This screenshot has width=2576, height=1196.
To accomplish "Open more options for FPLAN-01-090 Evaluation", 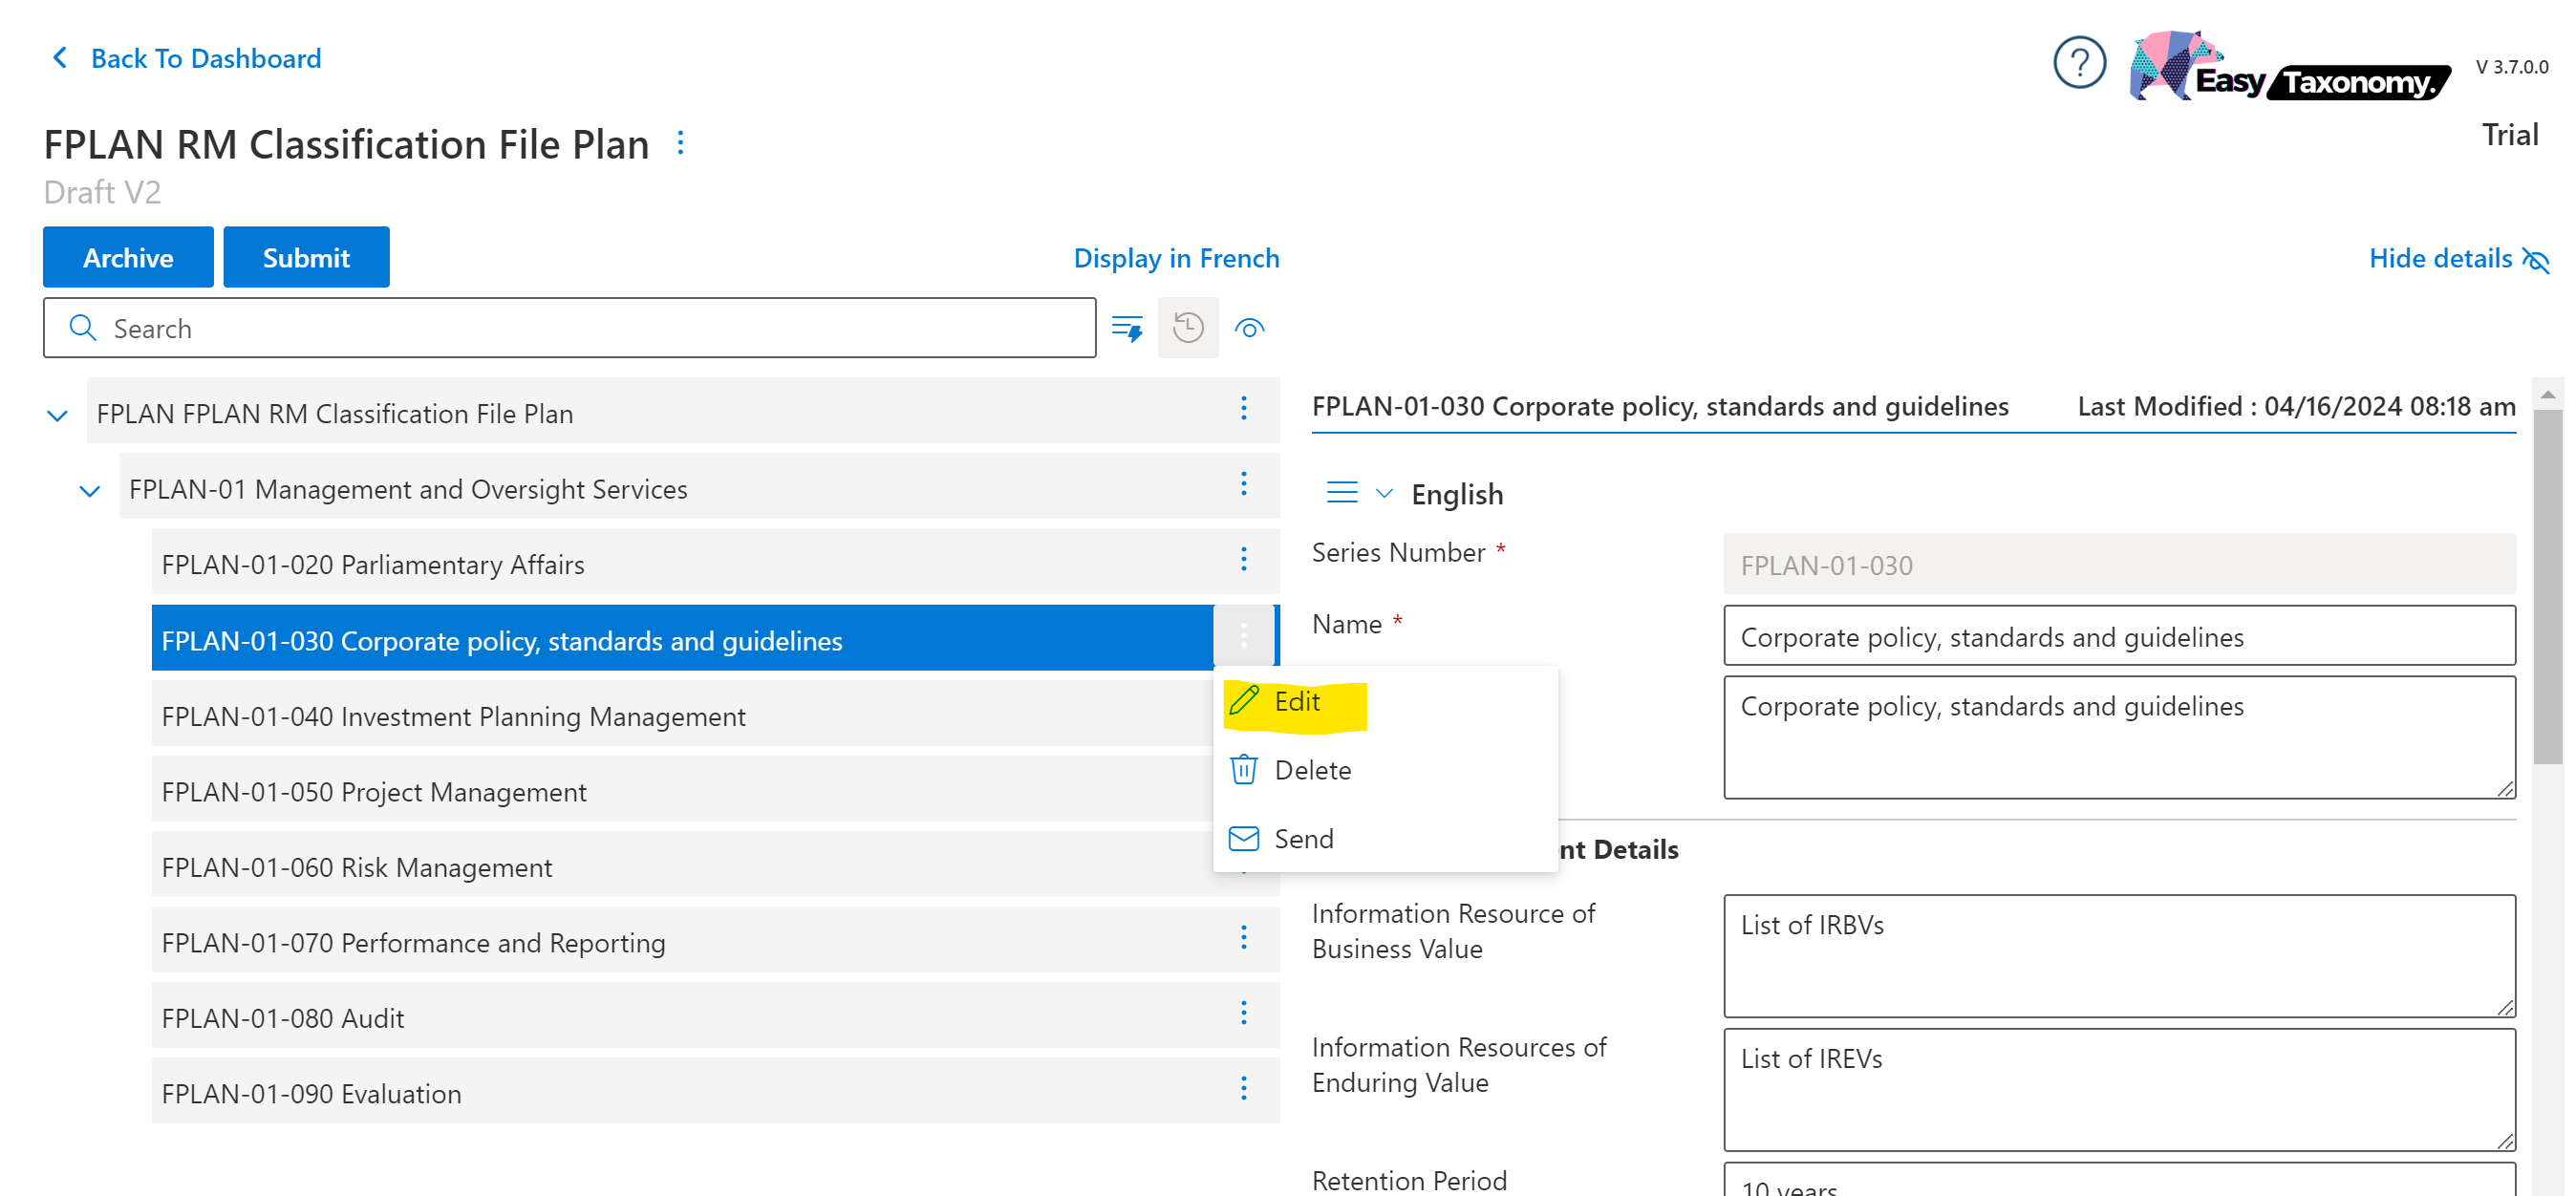I will click(1243, 1088).
